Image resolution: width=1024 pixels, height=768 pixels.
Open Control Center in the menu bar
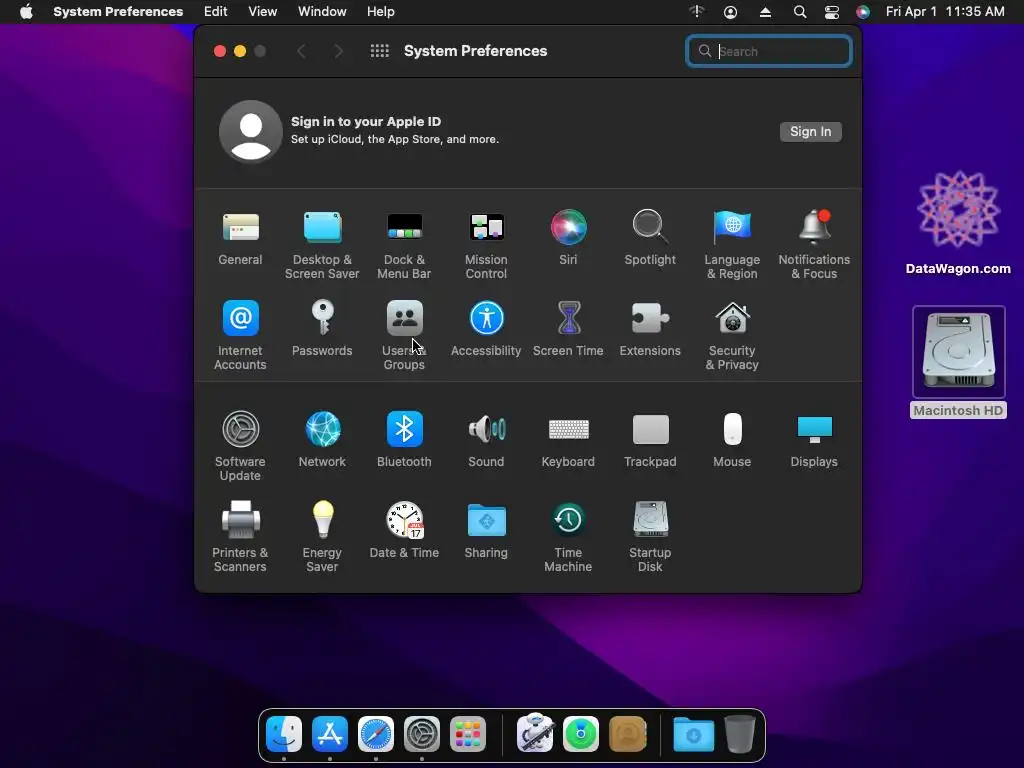tap(831, 12)
